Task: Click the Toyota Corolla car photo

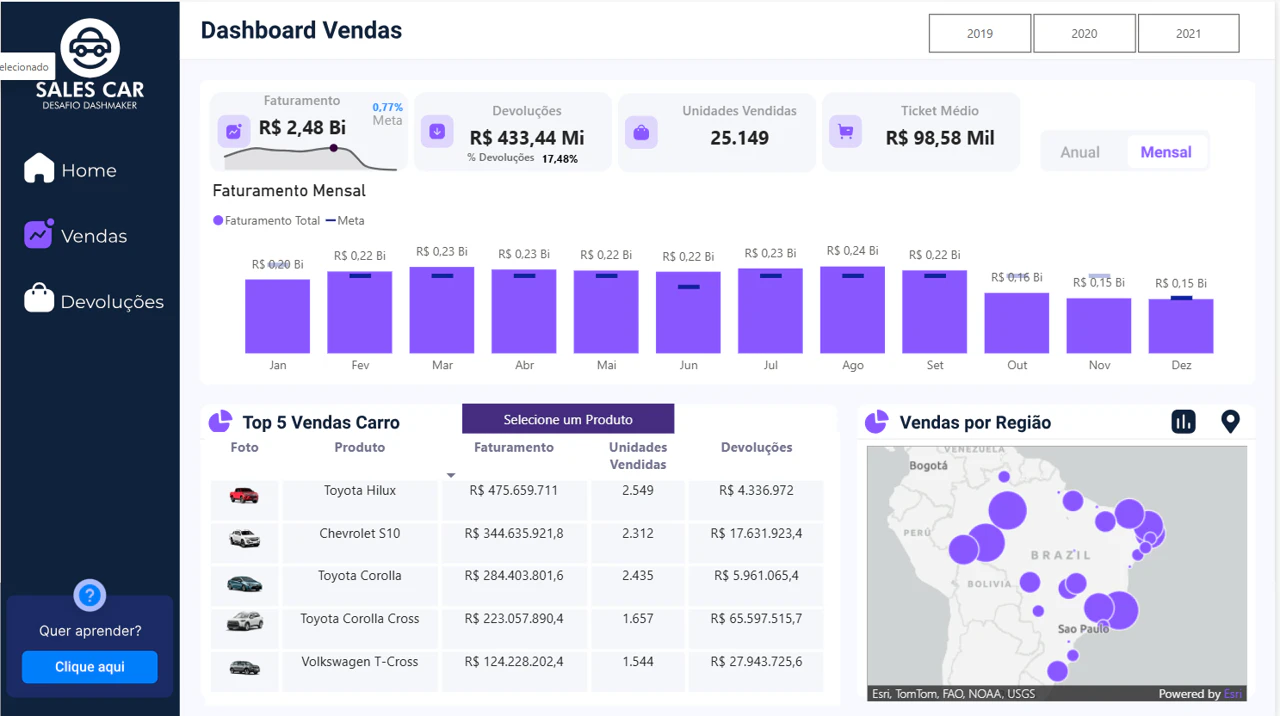Action: 244,583
